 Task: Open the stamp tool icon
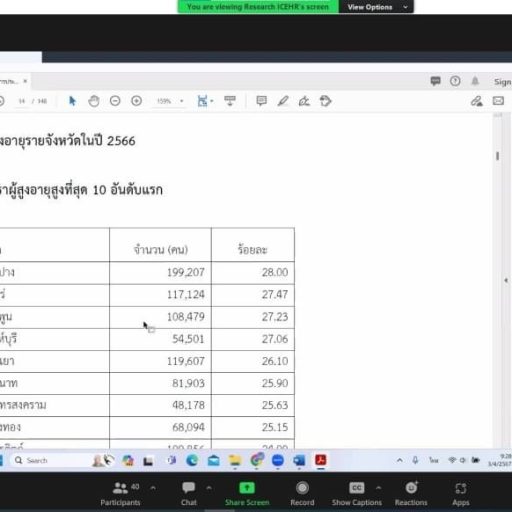pyautogui.click(x=325, y=101)
